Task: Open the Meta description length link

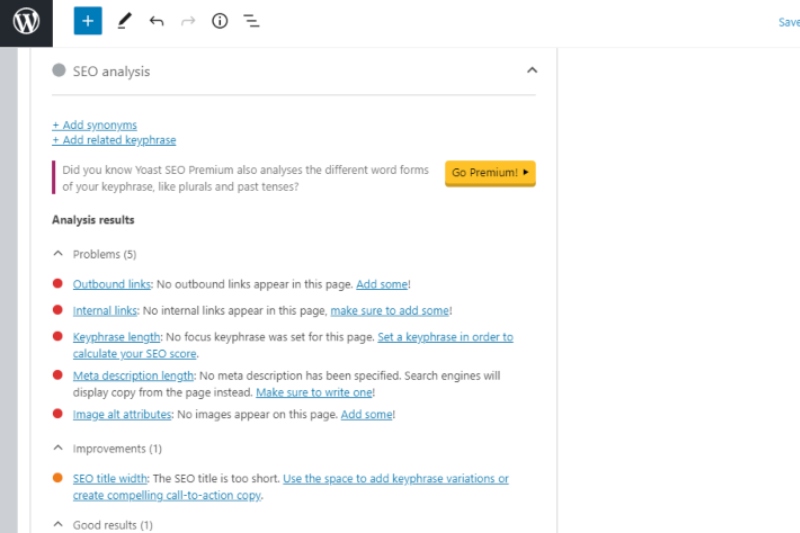Action: tap(133, 376)
